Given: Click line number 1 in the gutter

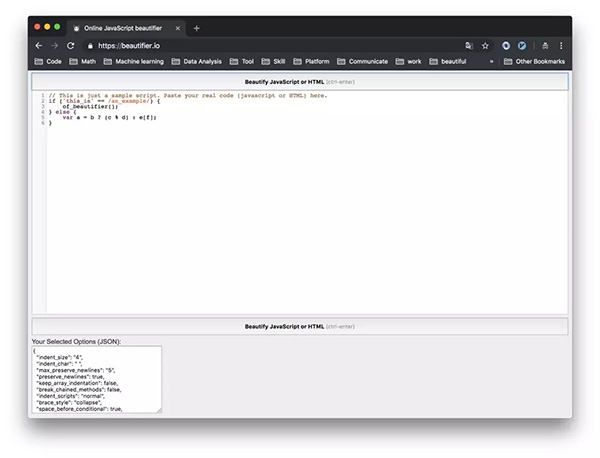Looking at the screenshot, I should click(x=43, y=95).
